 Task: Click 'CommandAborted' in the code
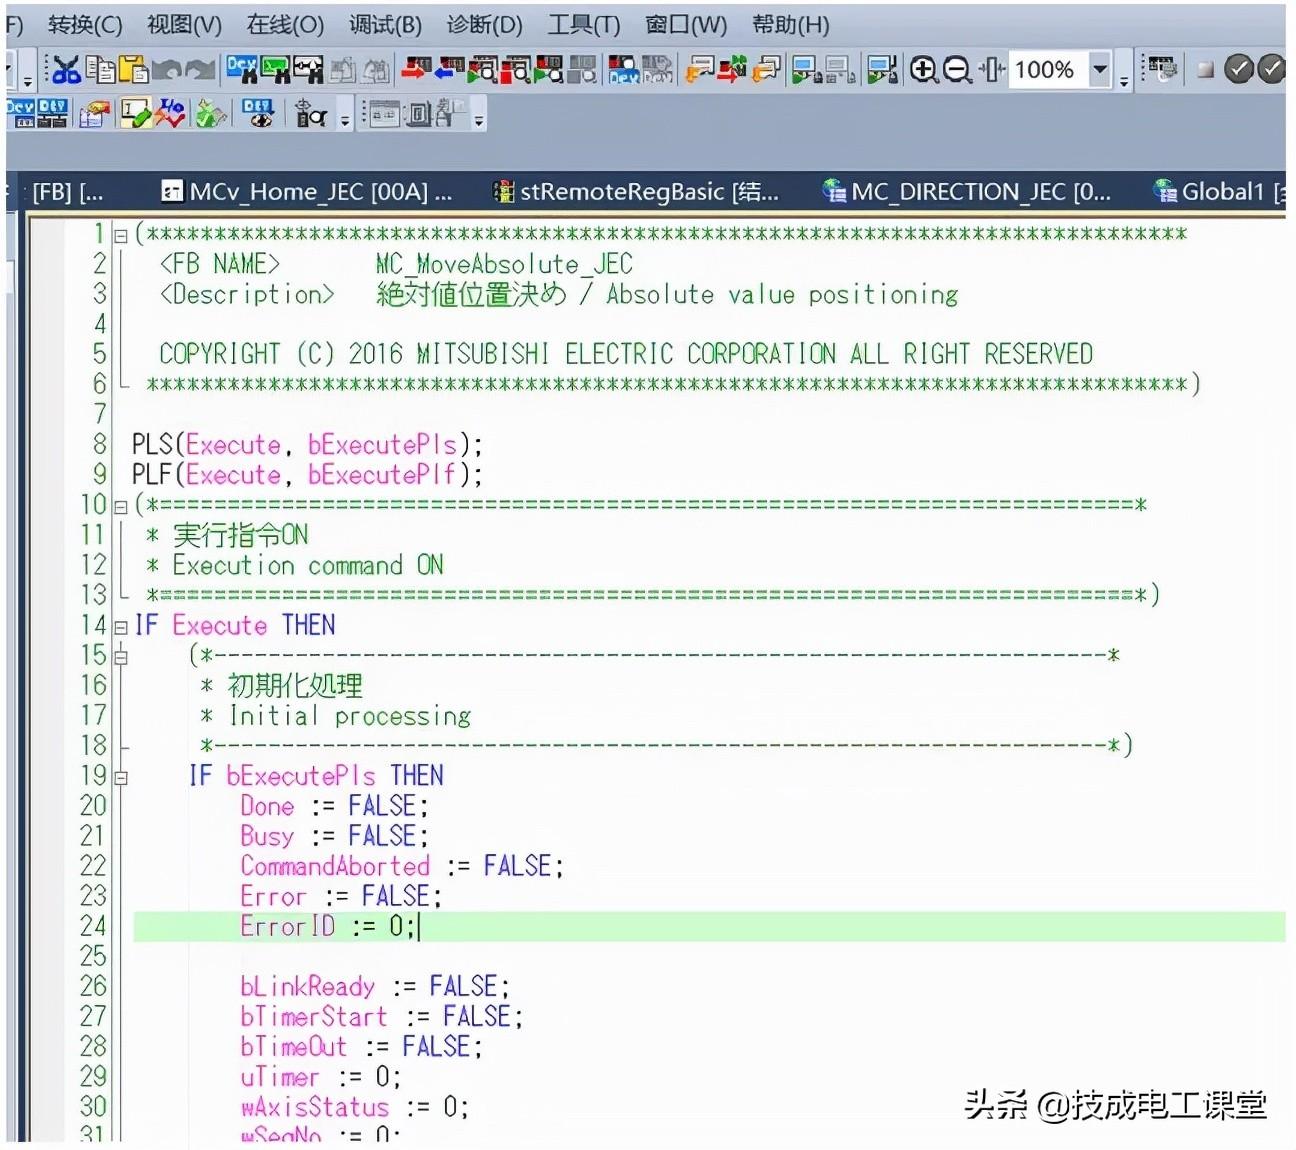(335, 866)
